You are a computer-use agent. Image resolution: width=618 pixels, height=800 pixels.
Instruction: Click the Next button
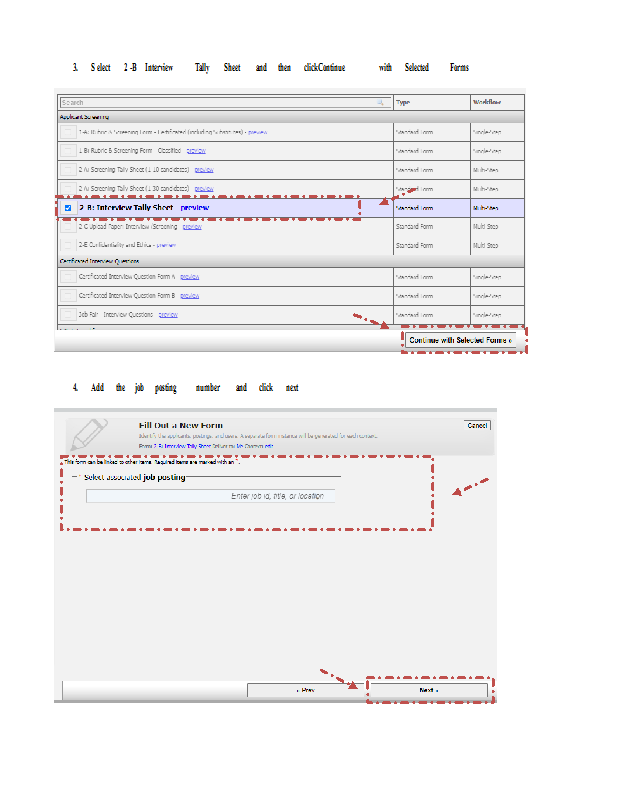(x=429, y=690)
